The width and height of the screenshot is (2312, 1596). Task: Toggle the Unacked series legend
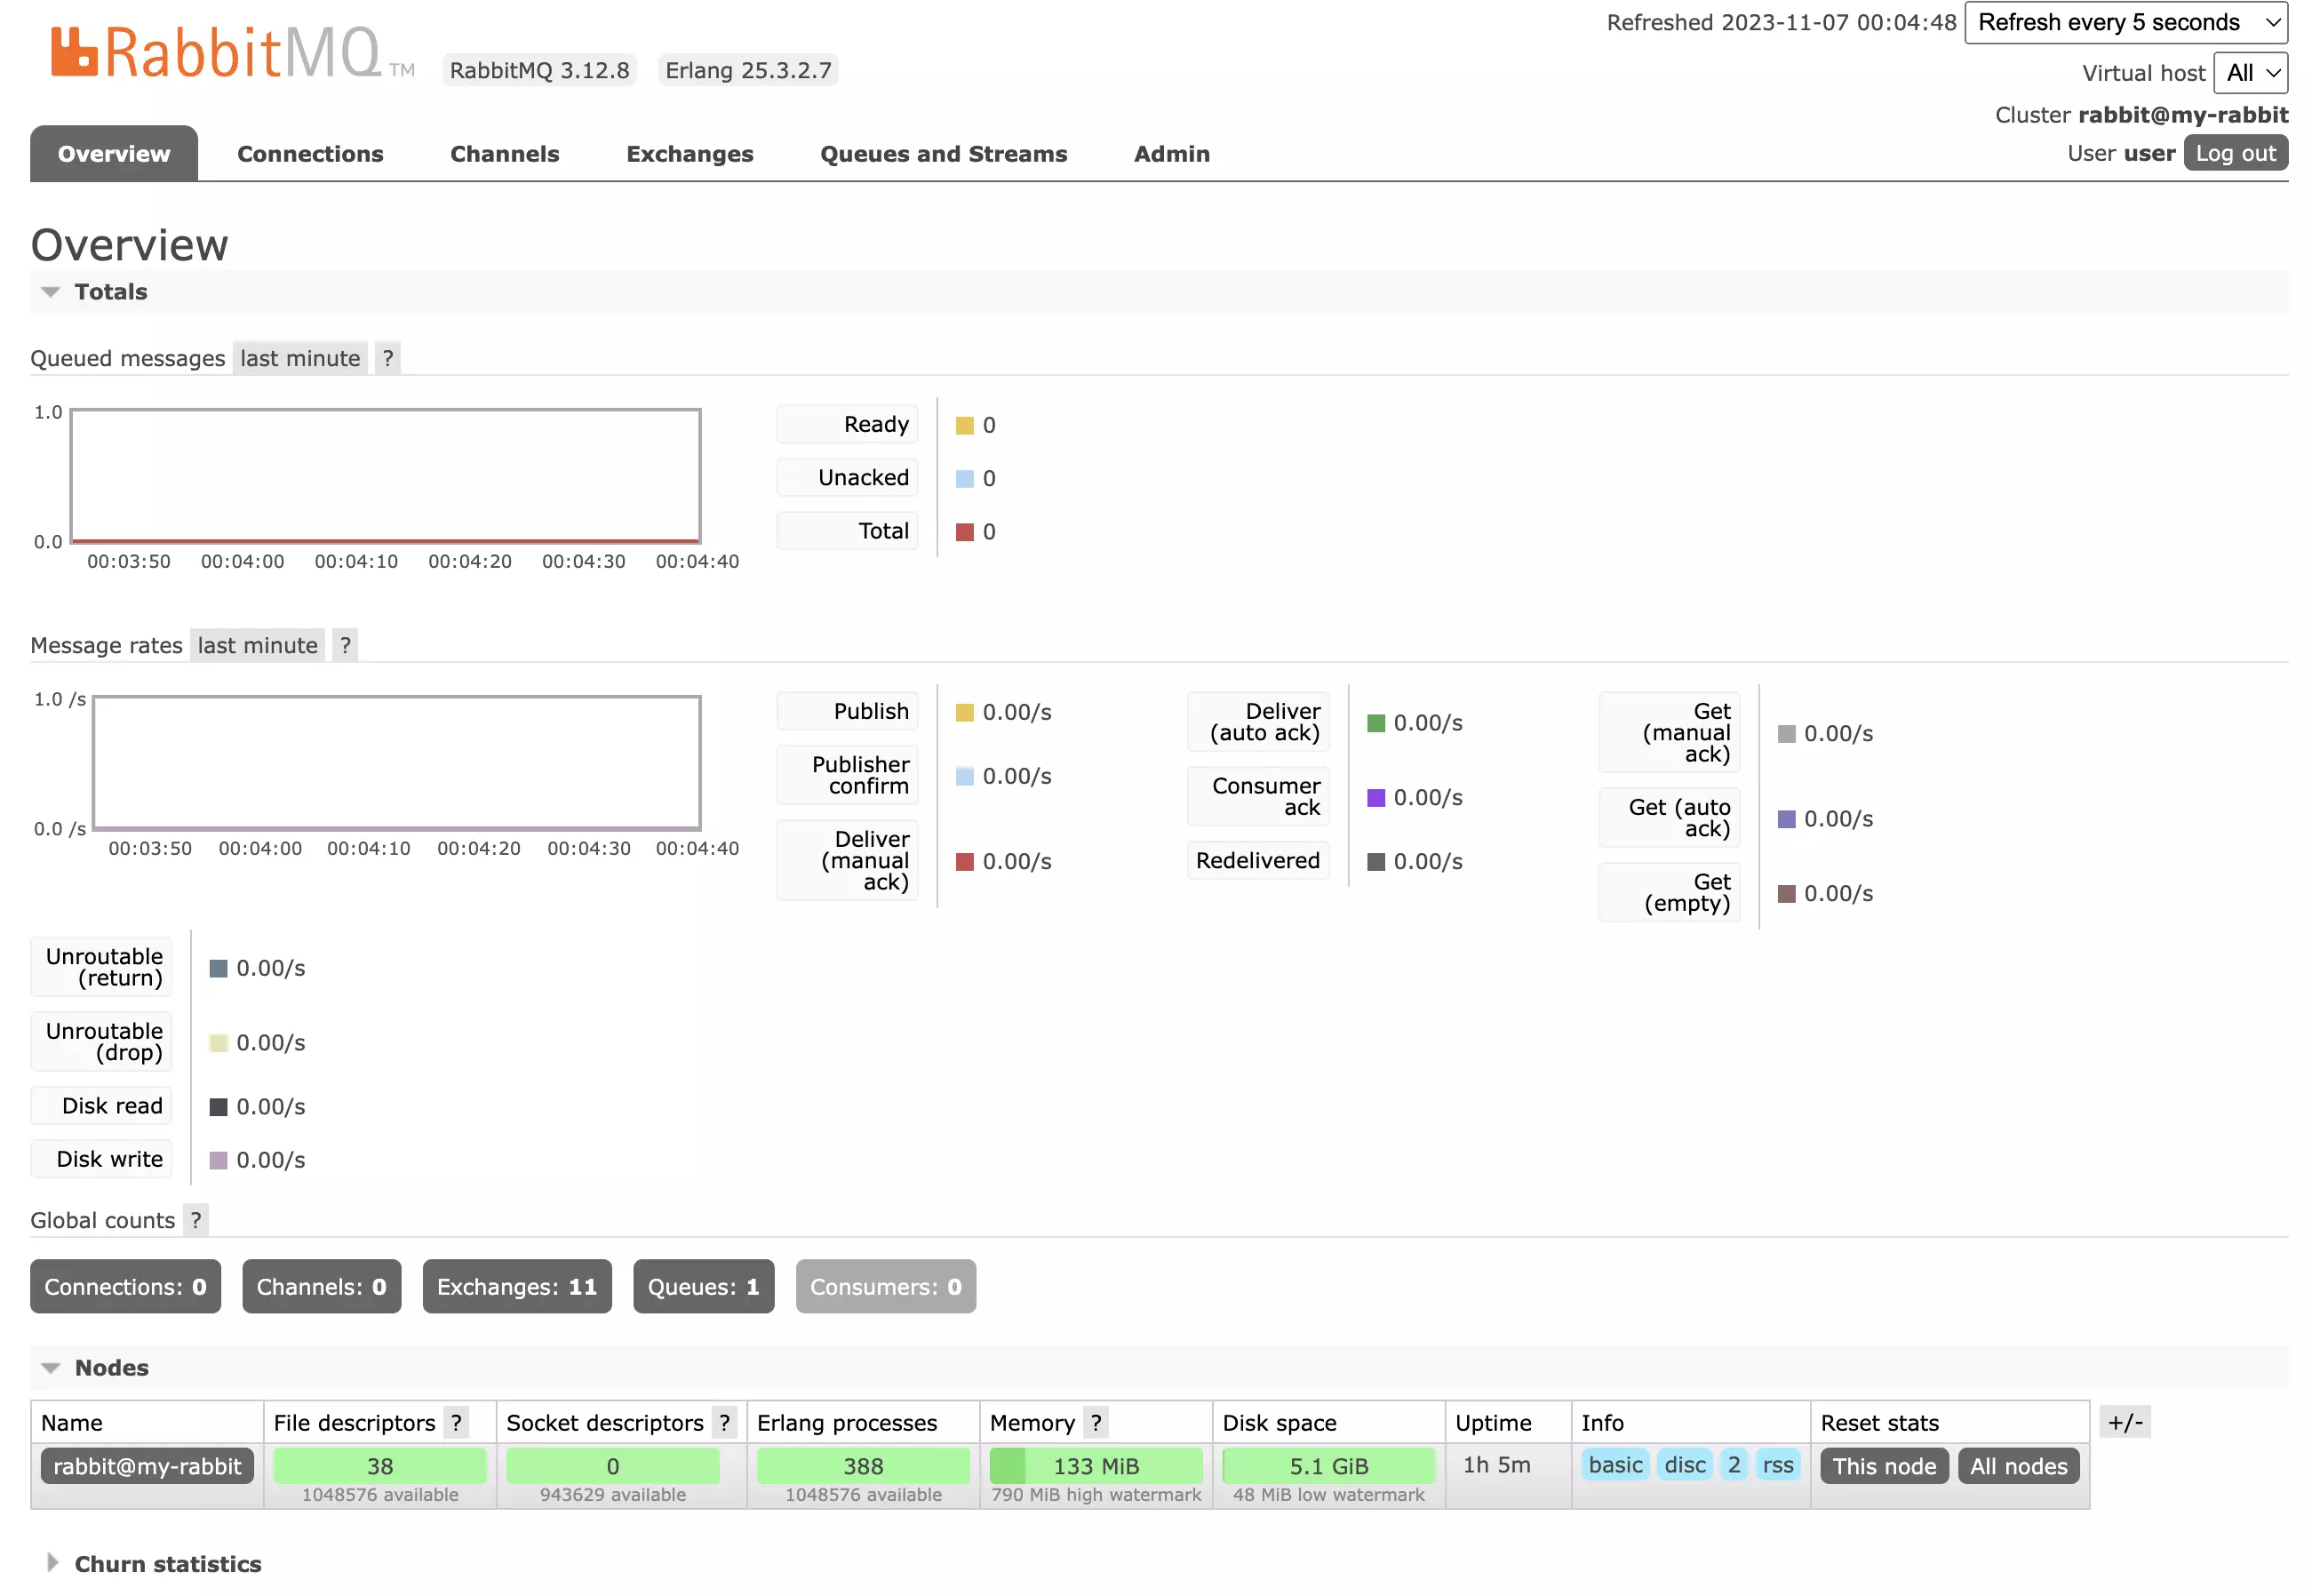coord(847,477)
